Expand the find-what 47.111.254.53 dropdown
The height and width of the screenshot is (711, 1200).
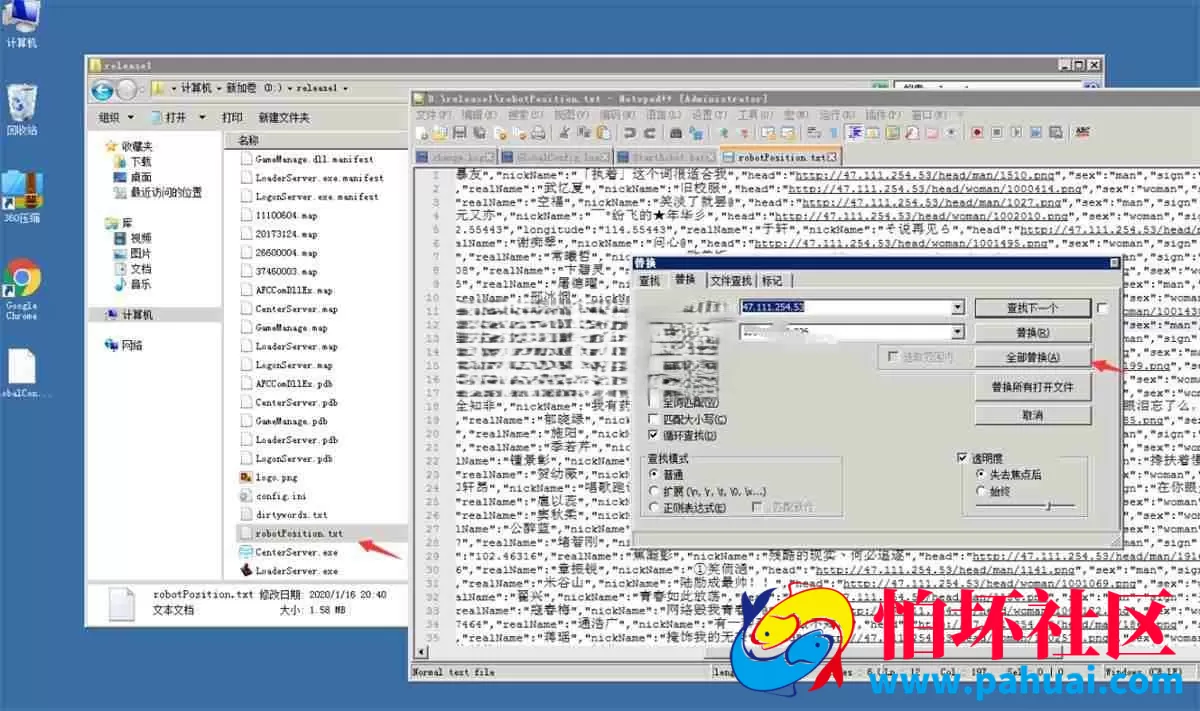point(958,307)
